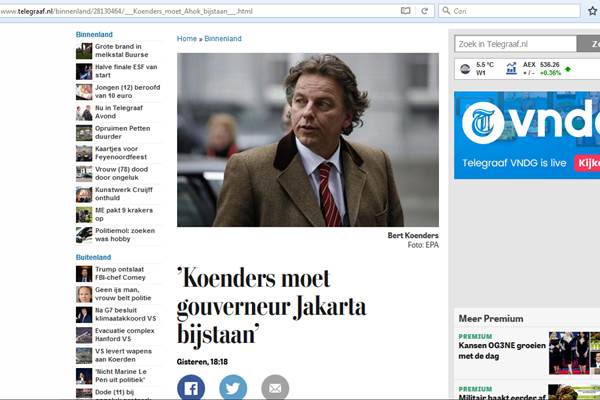Bookmark this page with the star icon
This screenshot has height=400, width=600.
pyautogui.click(x=593, y=11)
